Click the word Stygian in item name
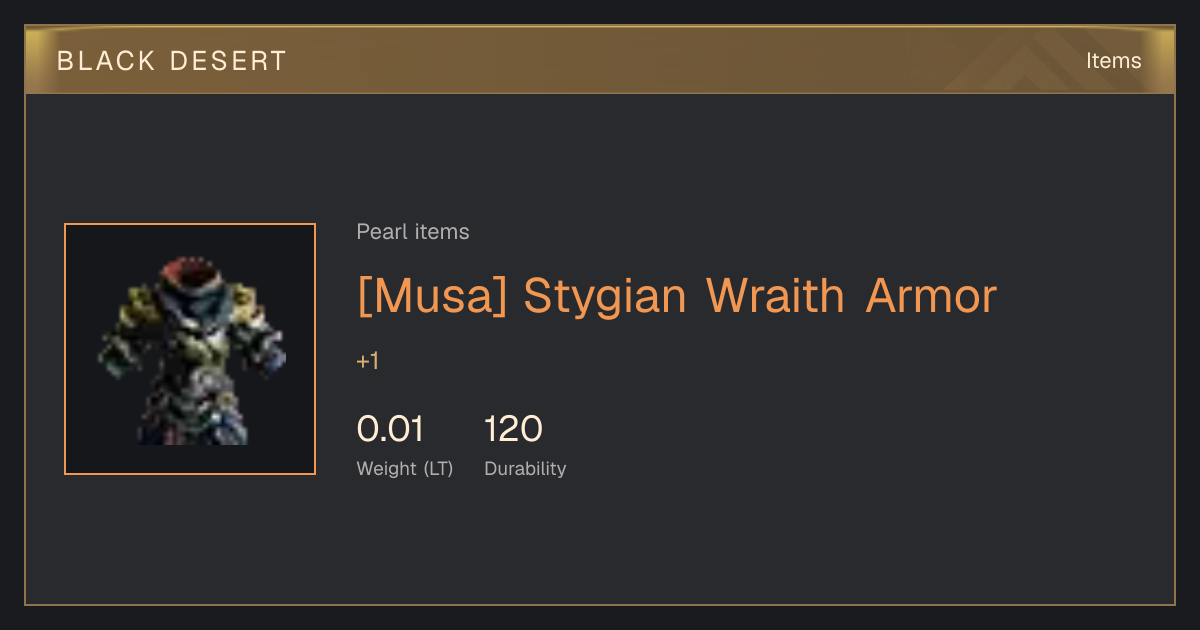The image size is (1200, 630). coord(605,298)
